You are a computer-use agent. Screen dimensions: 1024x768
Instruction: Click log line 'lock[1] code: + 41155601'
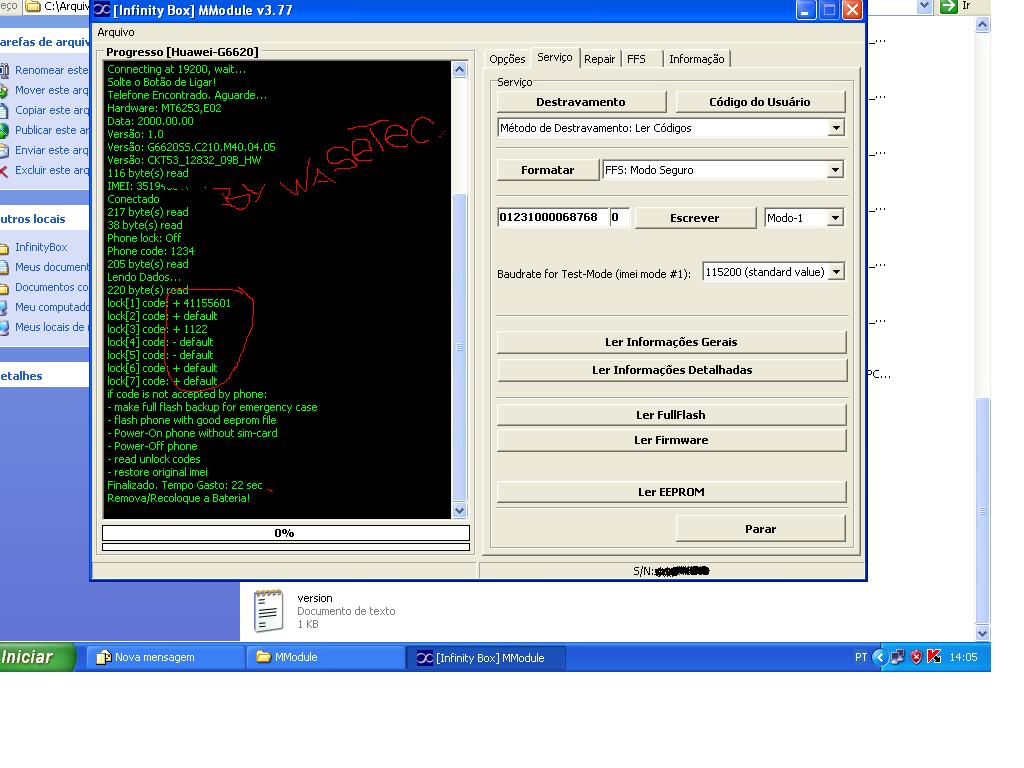click(168, 303)
